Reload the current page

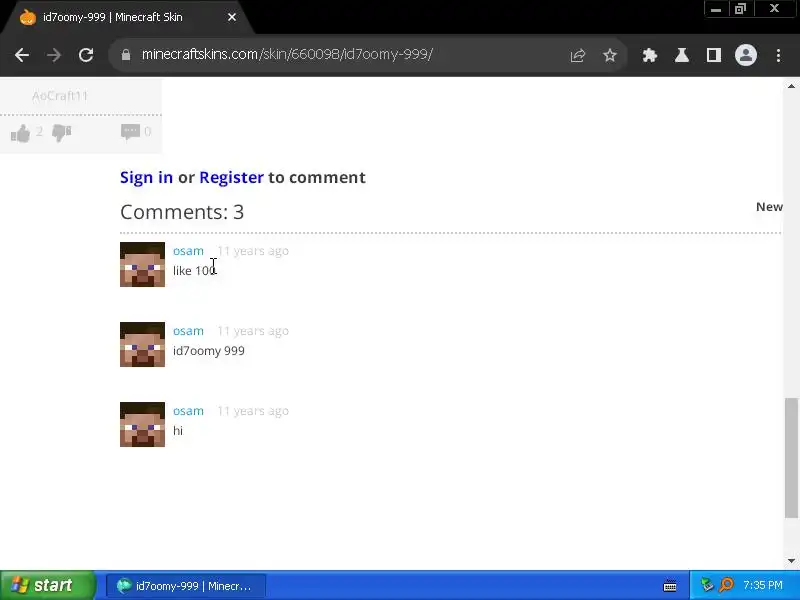pos(86,55)
